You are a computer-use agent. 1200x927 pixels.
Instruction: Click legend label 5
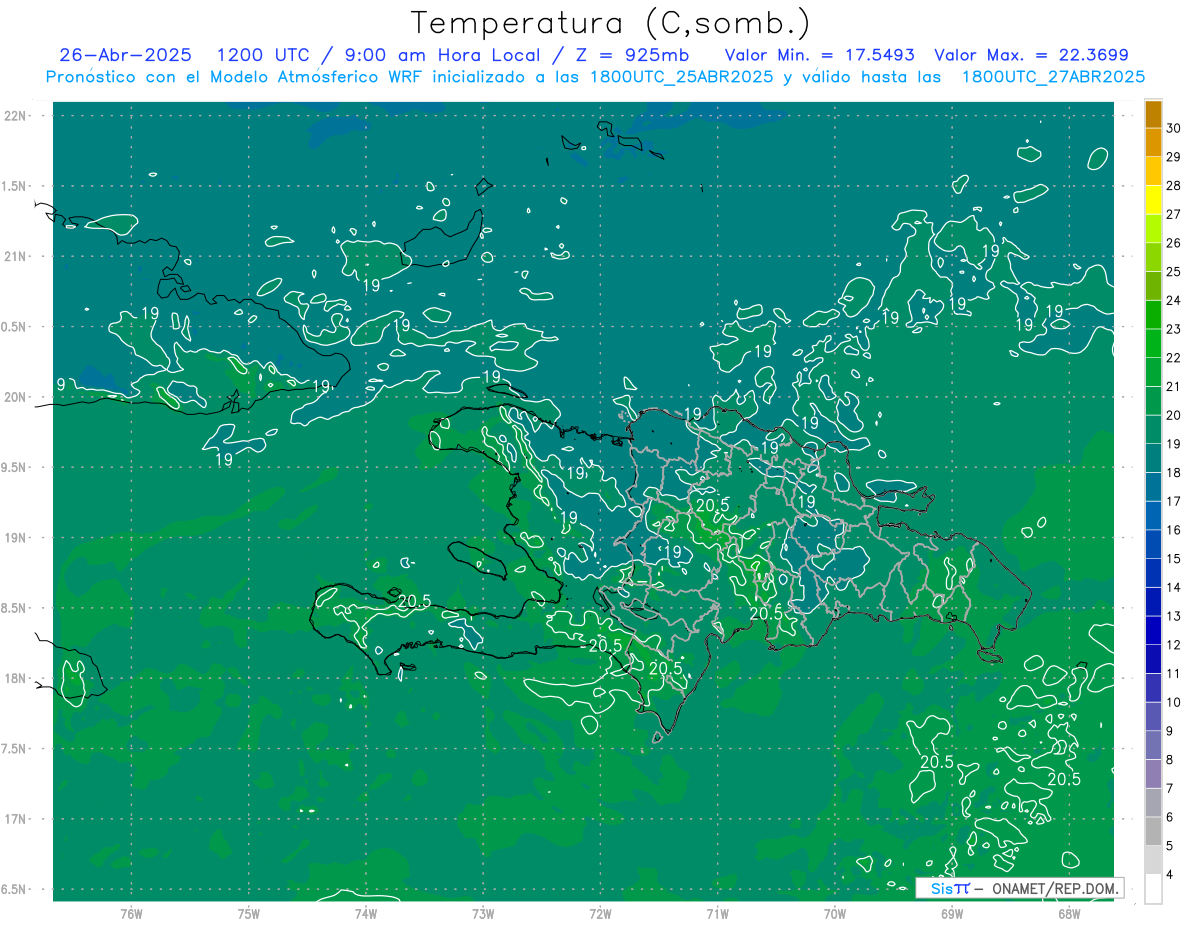click(x=1170, y=846)
